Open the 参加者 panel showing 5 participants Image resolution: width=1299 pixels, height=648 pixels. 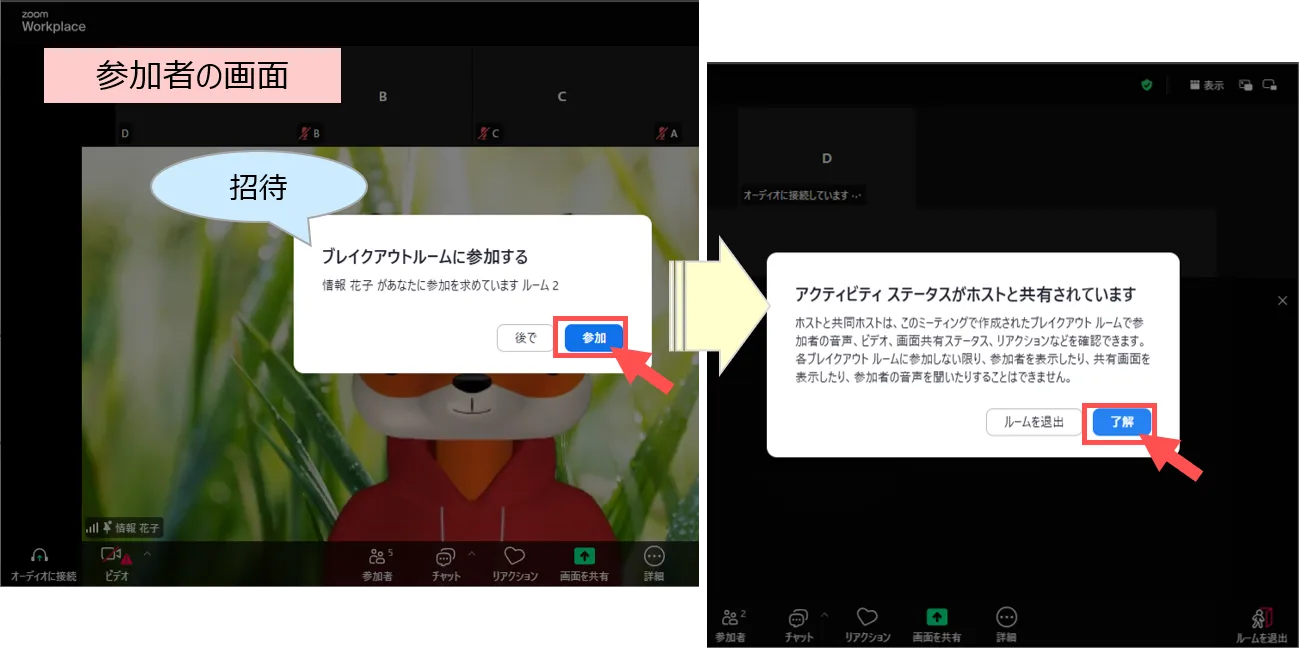(377, 564)
